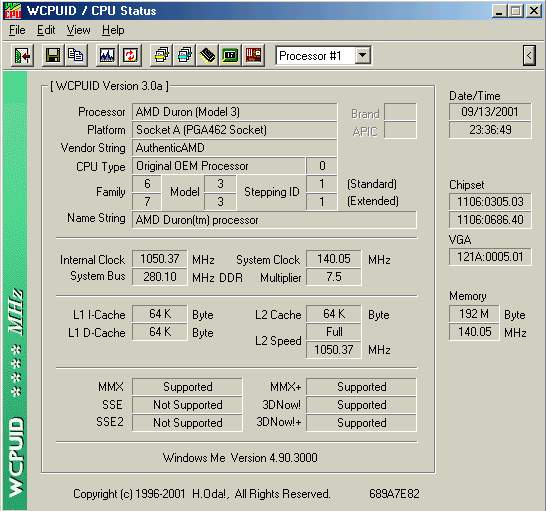This screenshot has height=511, width=546.
Task: Click the 689A7E82 code at the bottom
Action: (394, 494)
